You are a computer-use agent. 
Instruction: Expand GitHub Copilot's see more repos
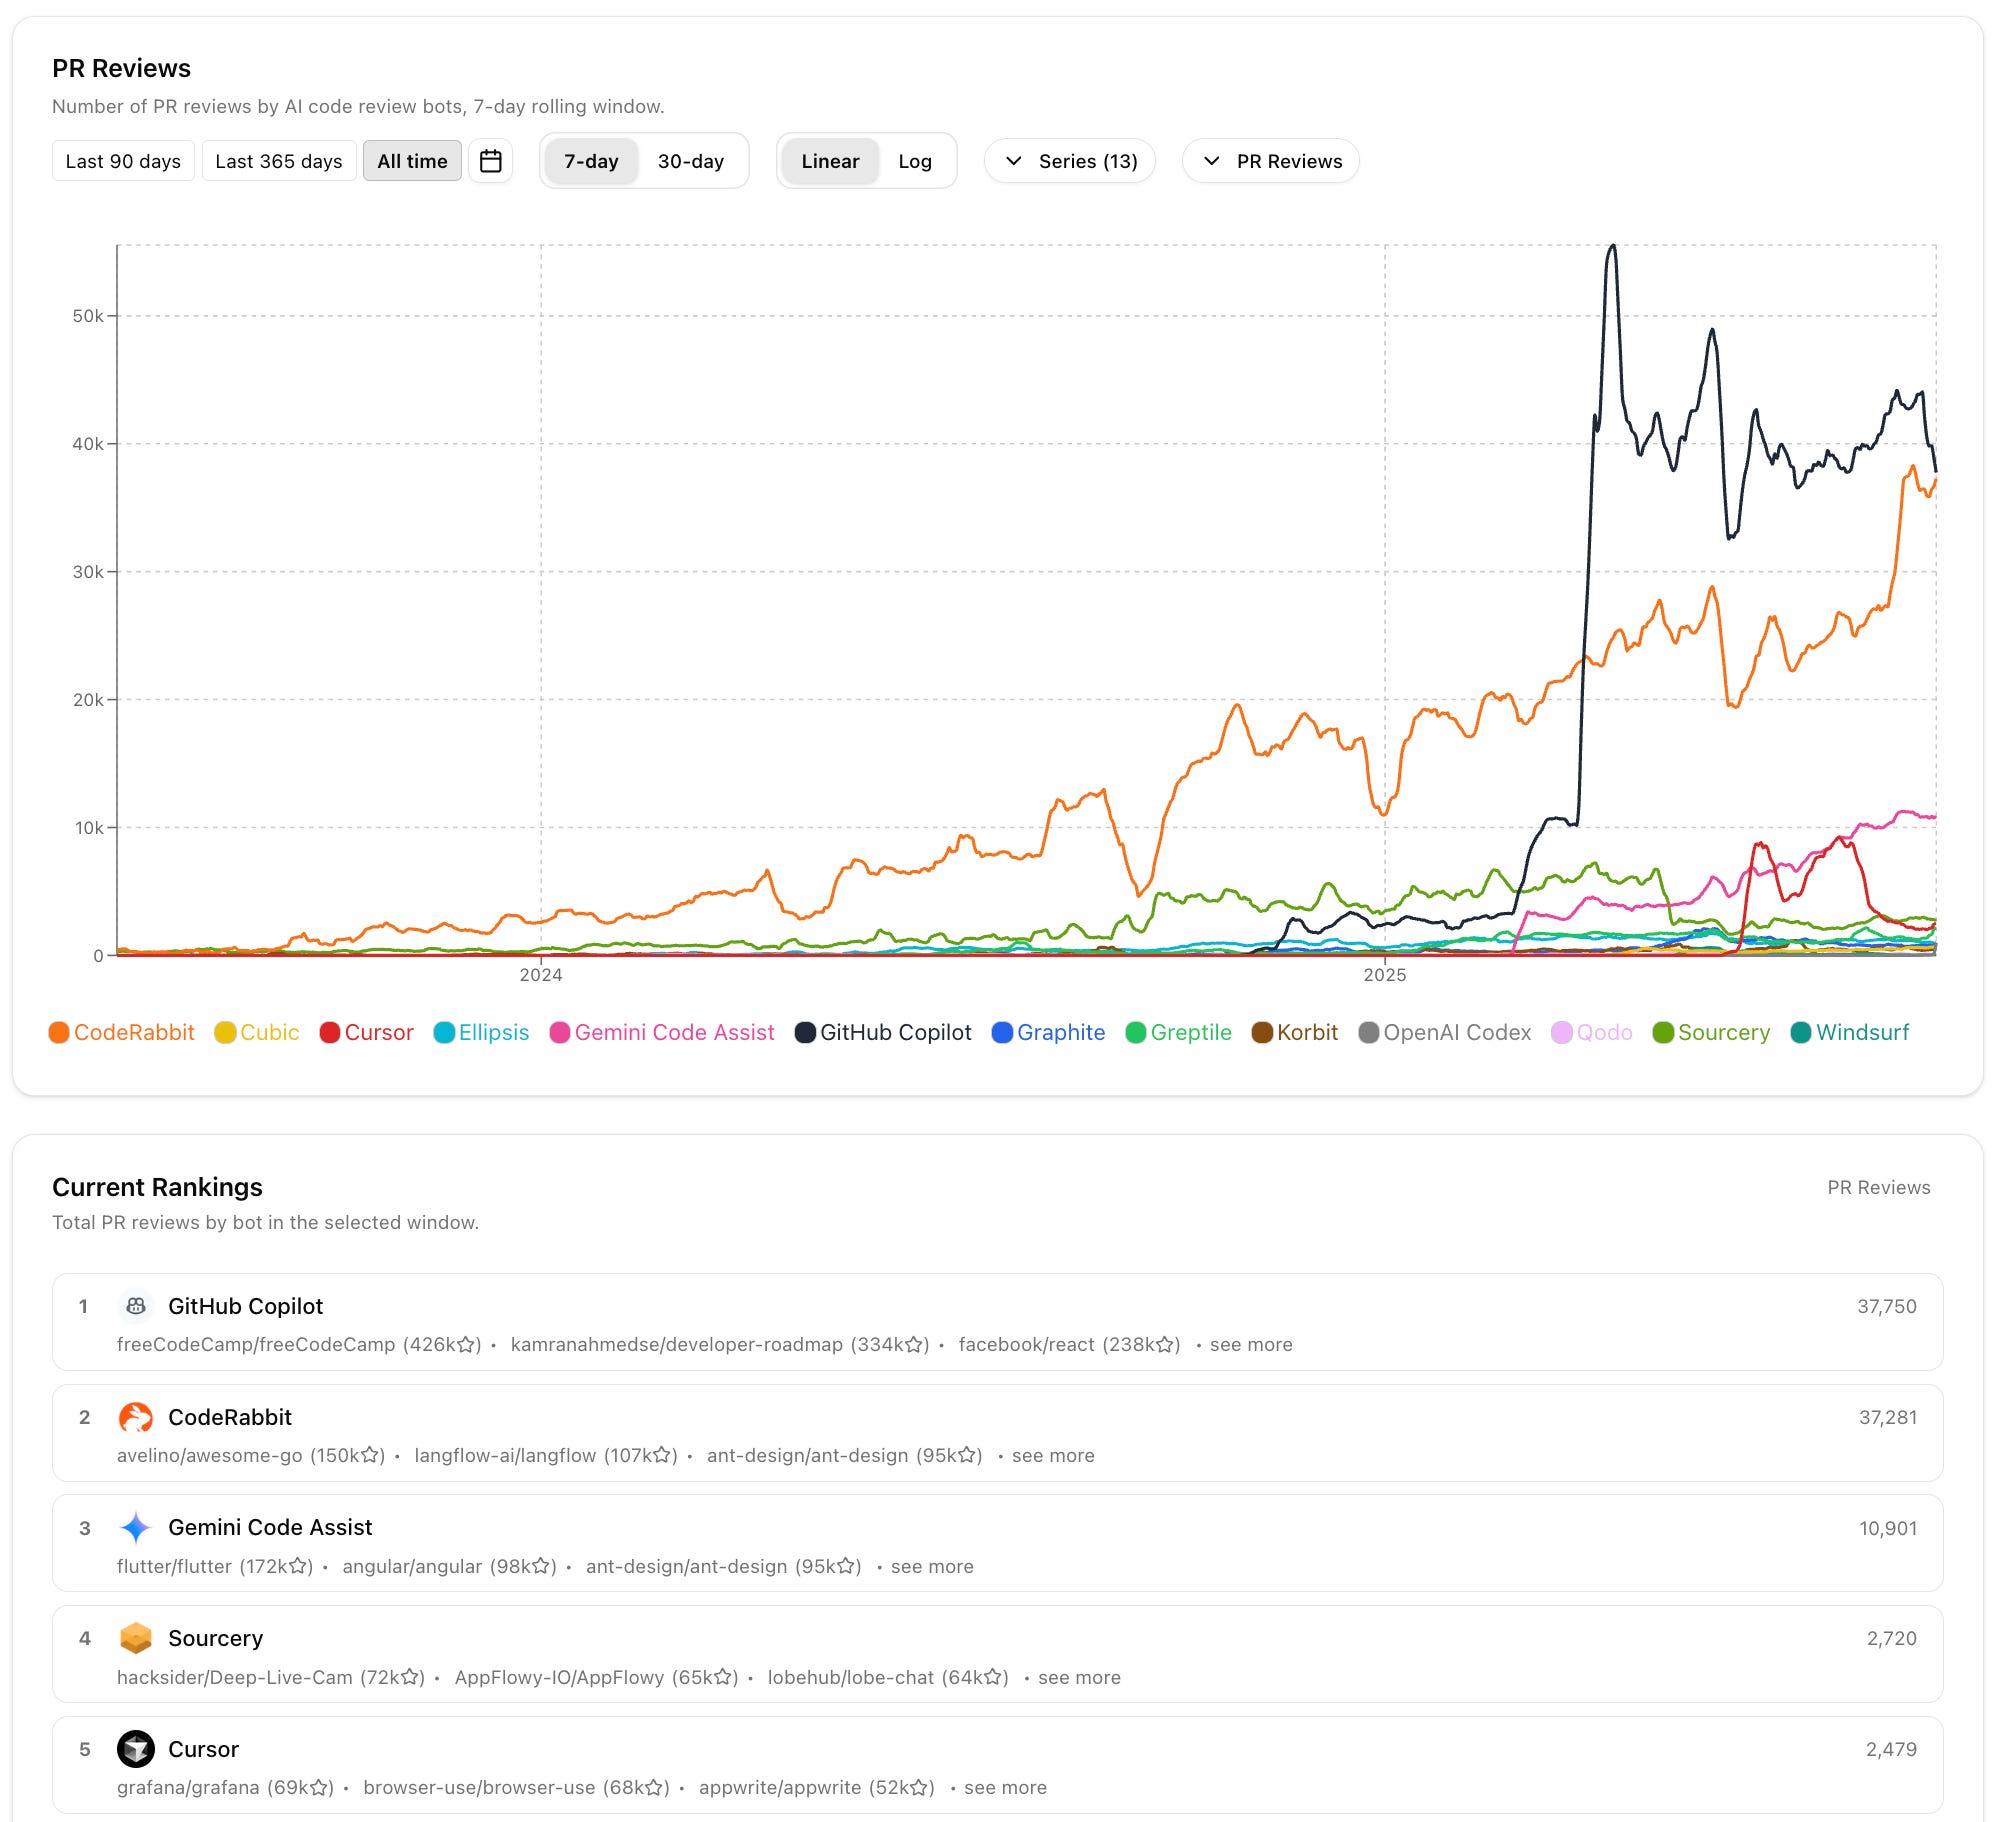click(1250, 1345)
